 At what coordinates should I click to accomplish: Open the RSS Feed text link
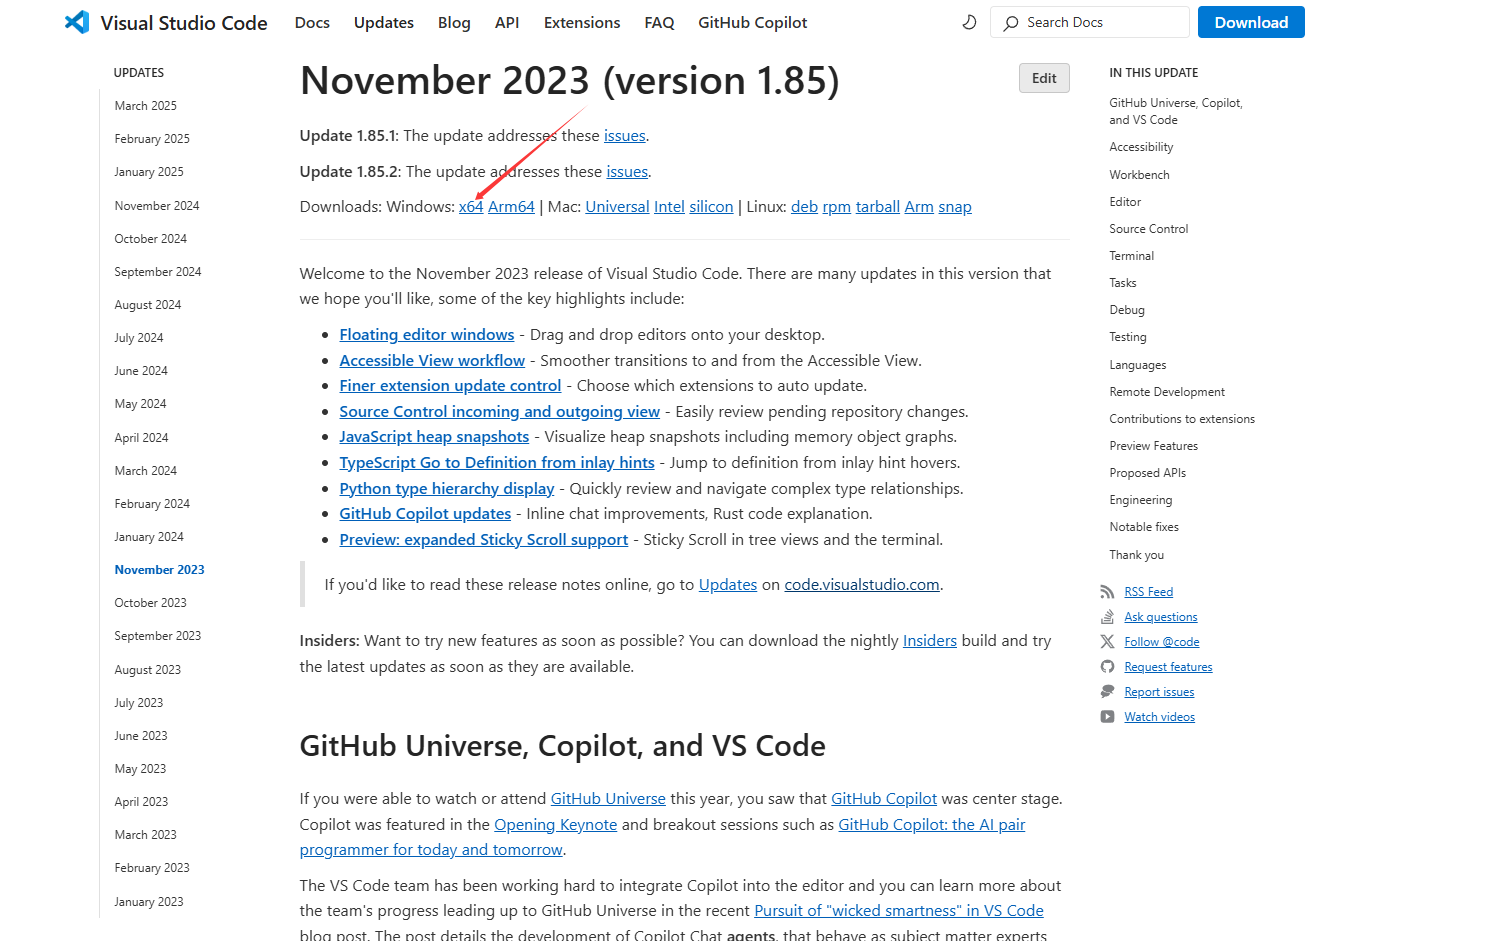pyautogui.click(x=1149, y=592)
